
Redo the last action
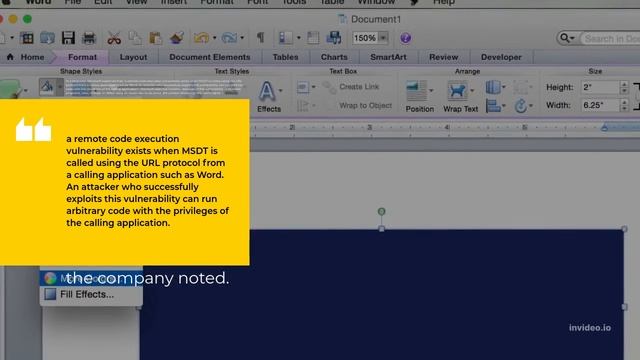point(229,38)
